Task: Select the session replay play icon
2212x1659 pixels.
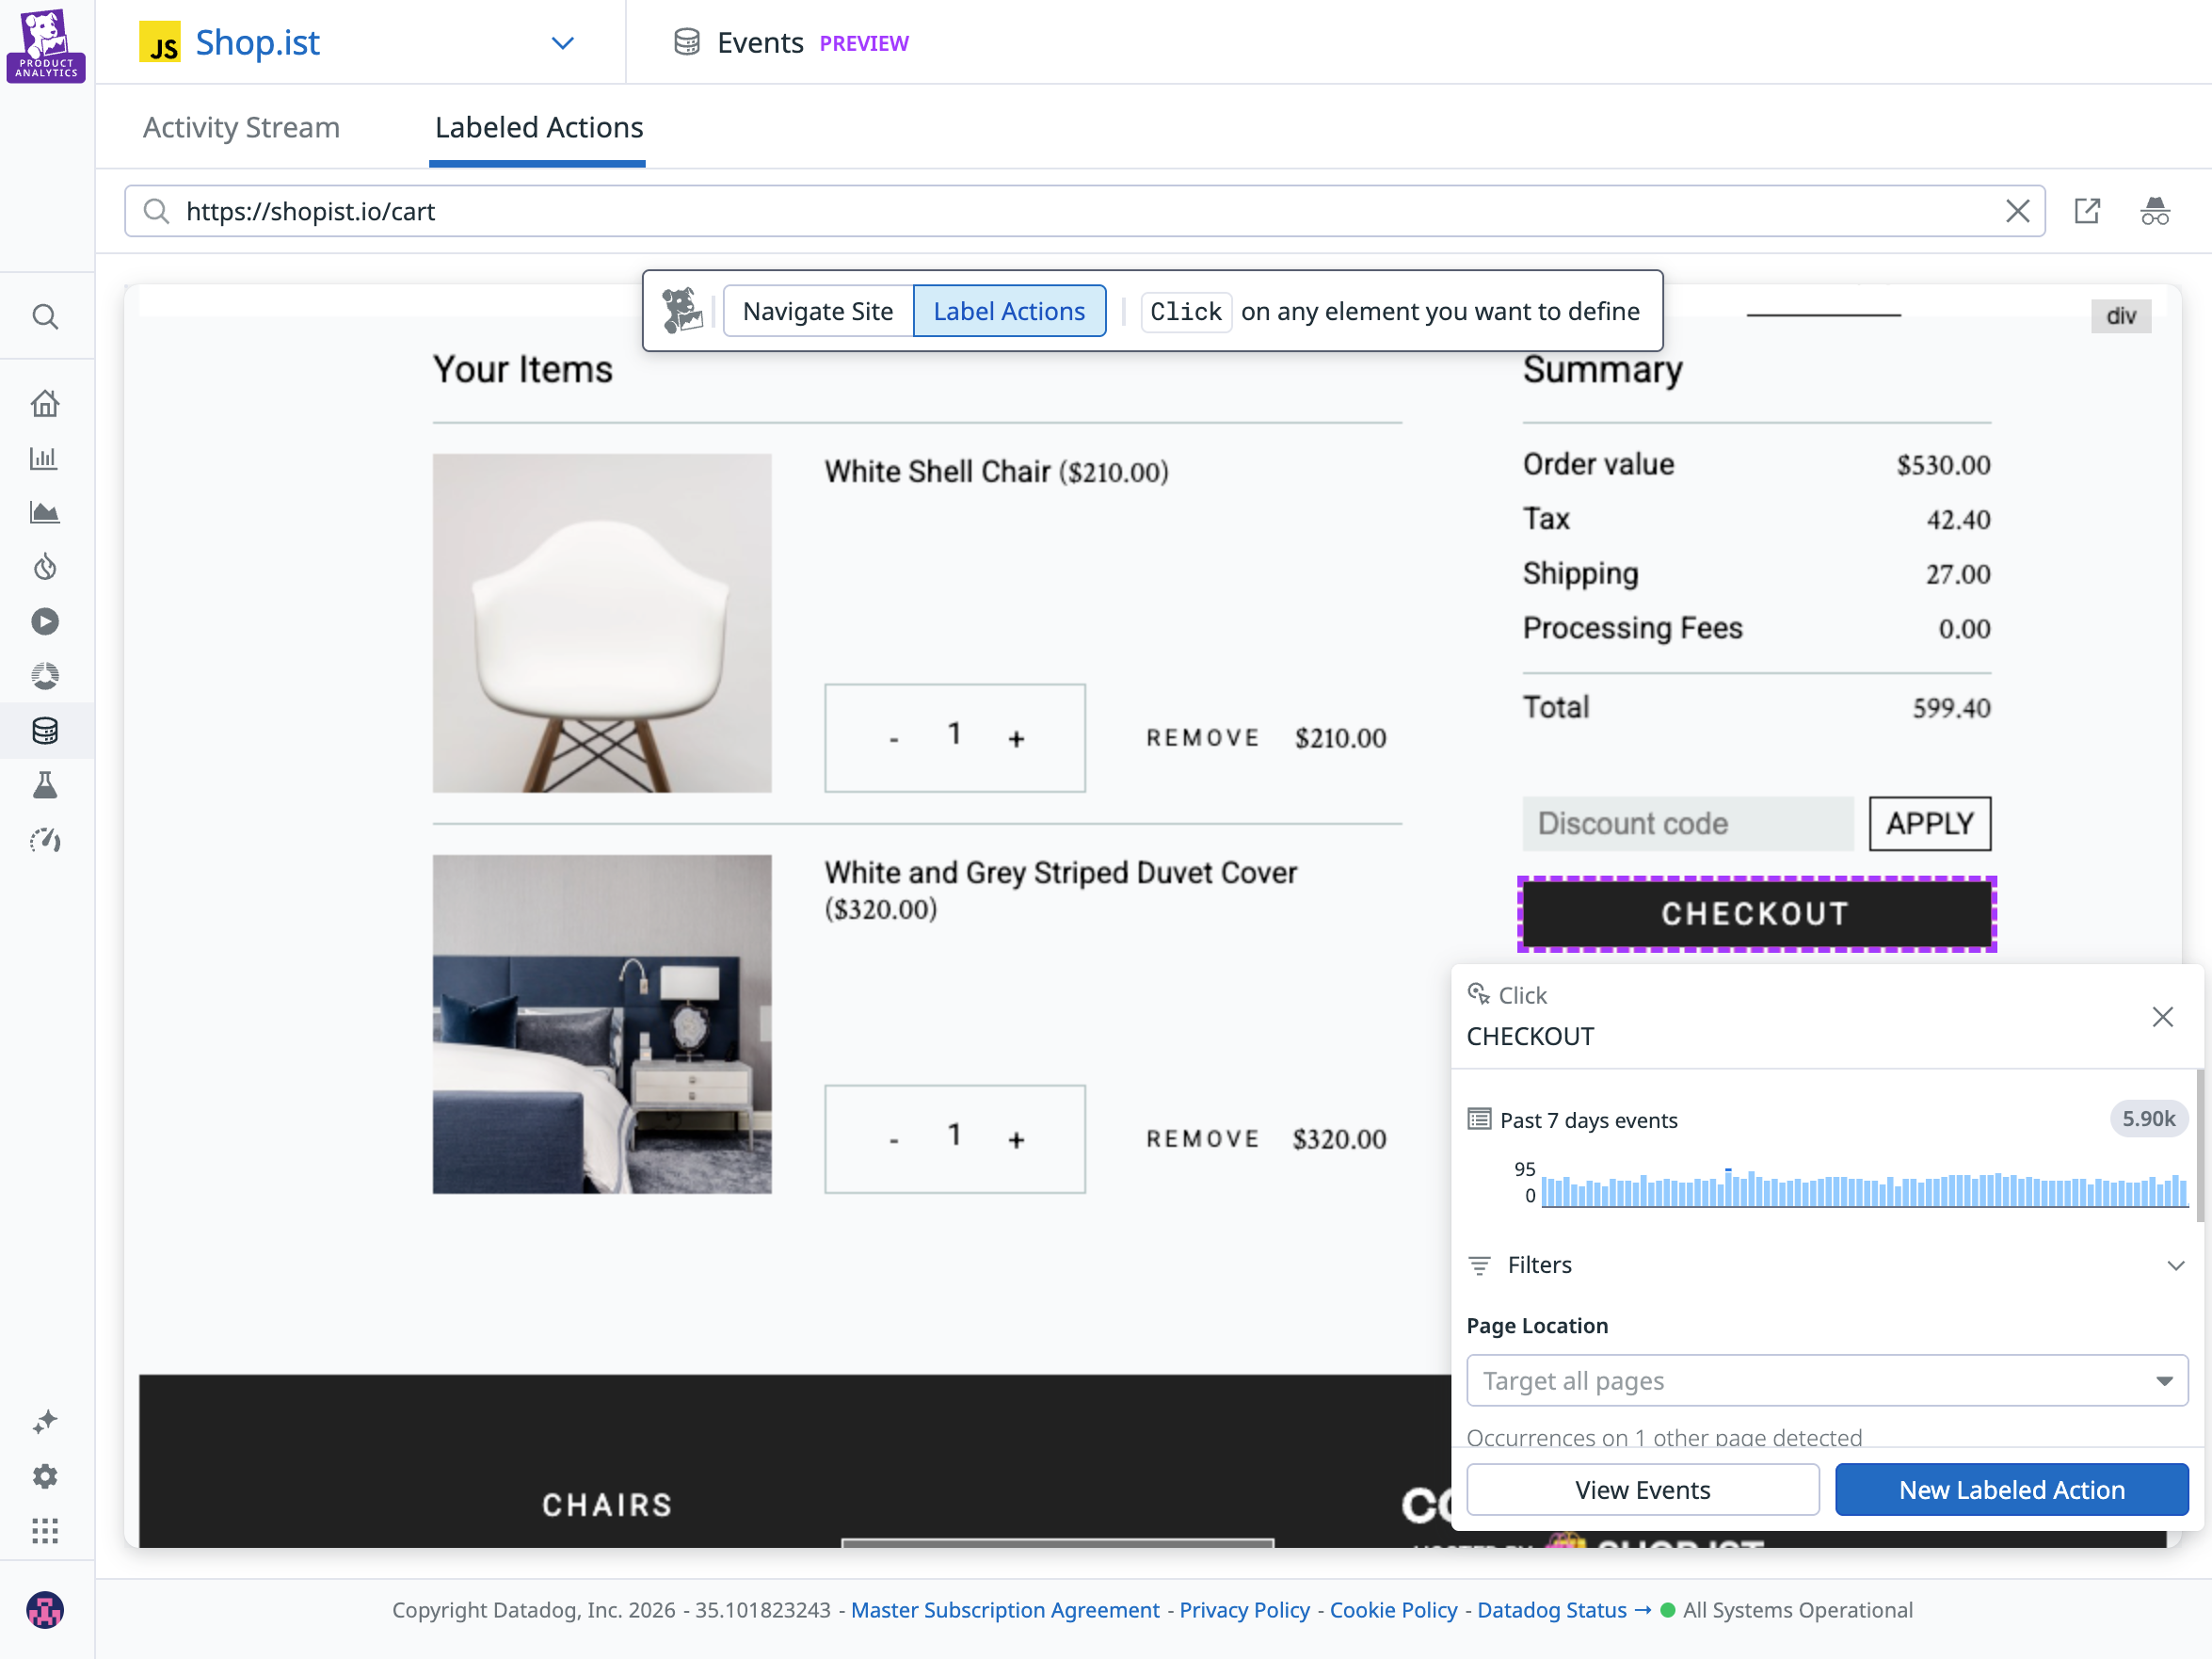Action: pyautogui.click(x=46, y=621)
